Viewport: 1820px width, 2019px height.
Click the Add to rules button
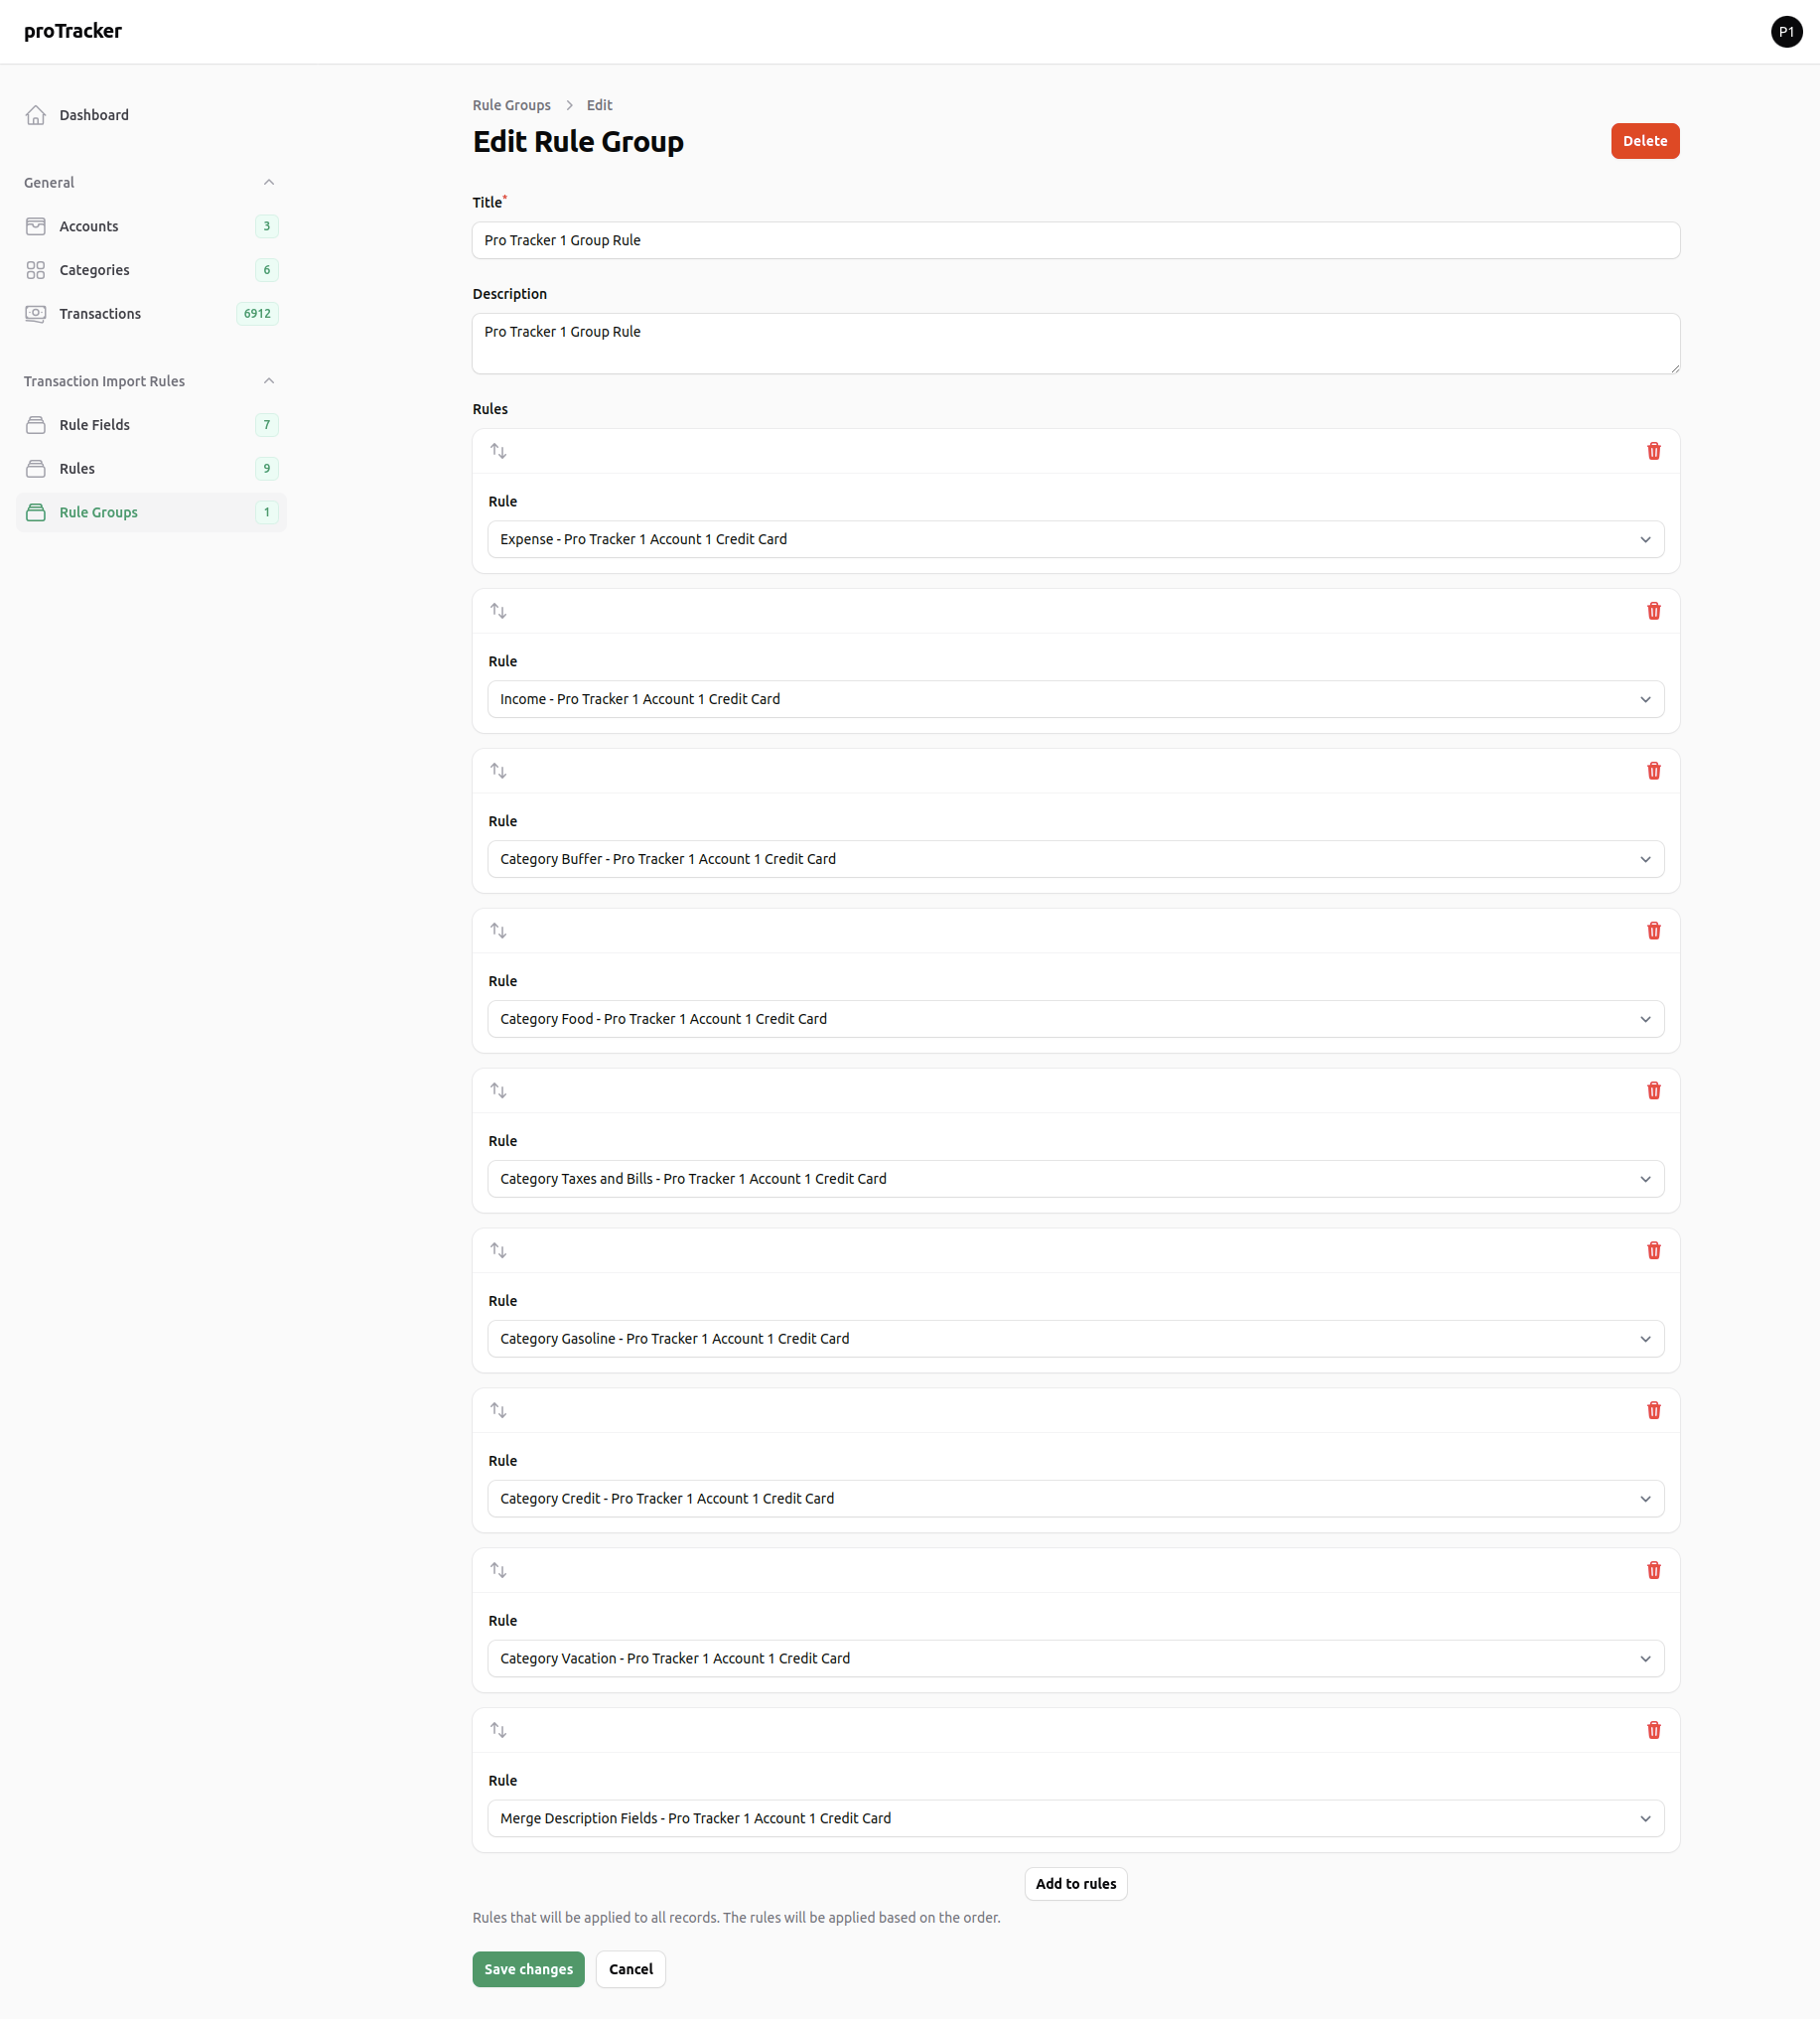click(1075, 1883)
